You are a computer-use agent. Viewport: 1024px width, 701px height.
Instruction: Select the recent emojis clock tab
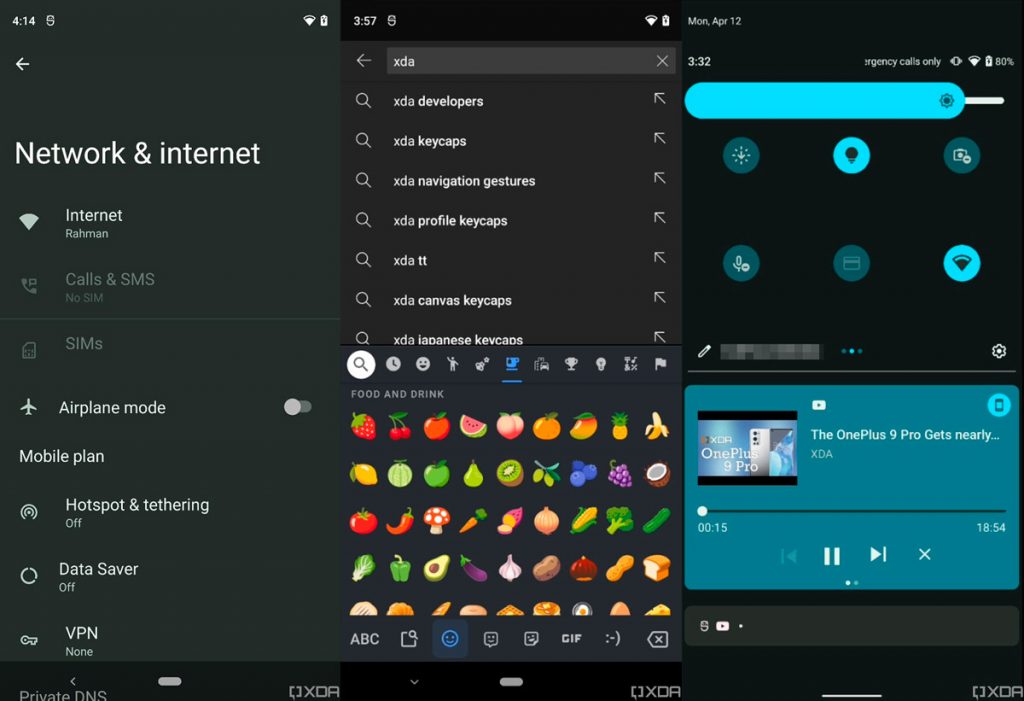pos(393,365)
